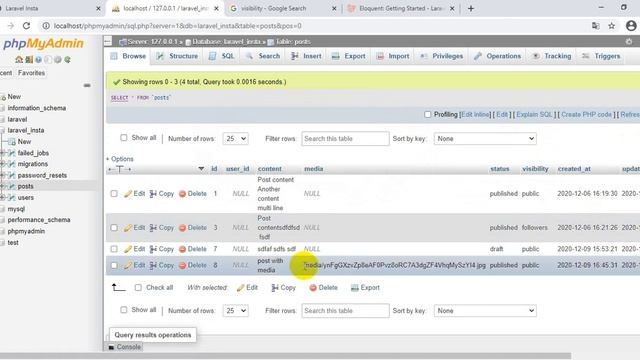Click the full texts toggle arrows icon

tap(120, 169)
